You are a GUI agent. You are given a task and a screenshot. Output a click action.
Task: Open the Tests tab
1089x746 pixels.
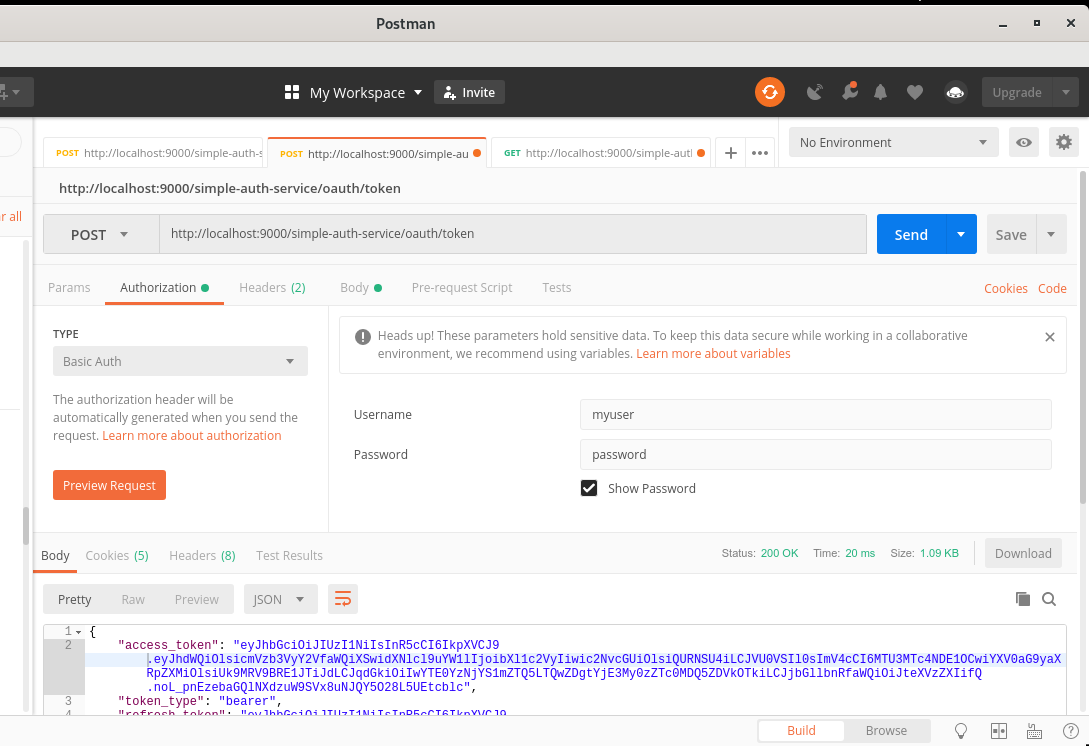coord(556,288)
